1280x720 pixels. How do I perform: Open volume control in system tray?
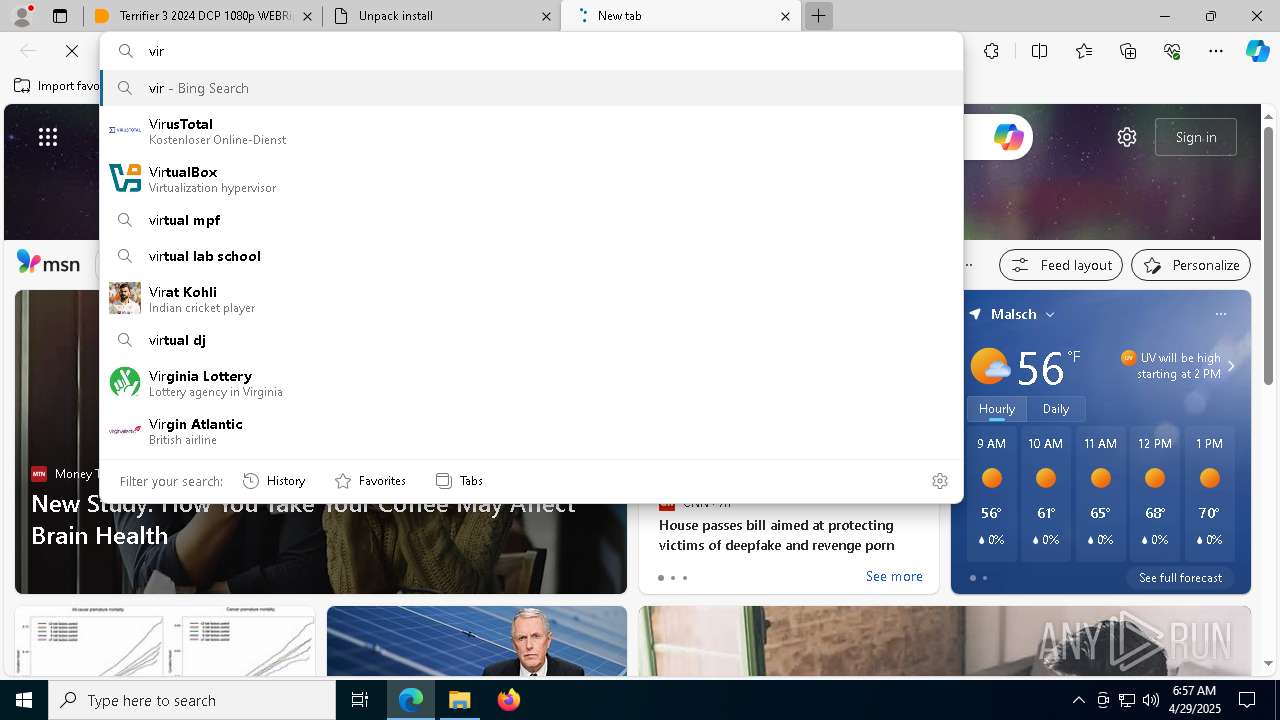tap(1151, 700)
